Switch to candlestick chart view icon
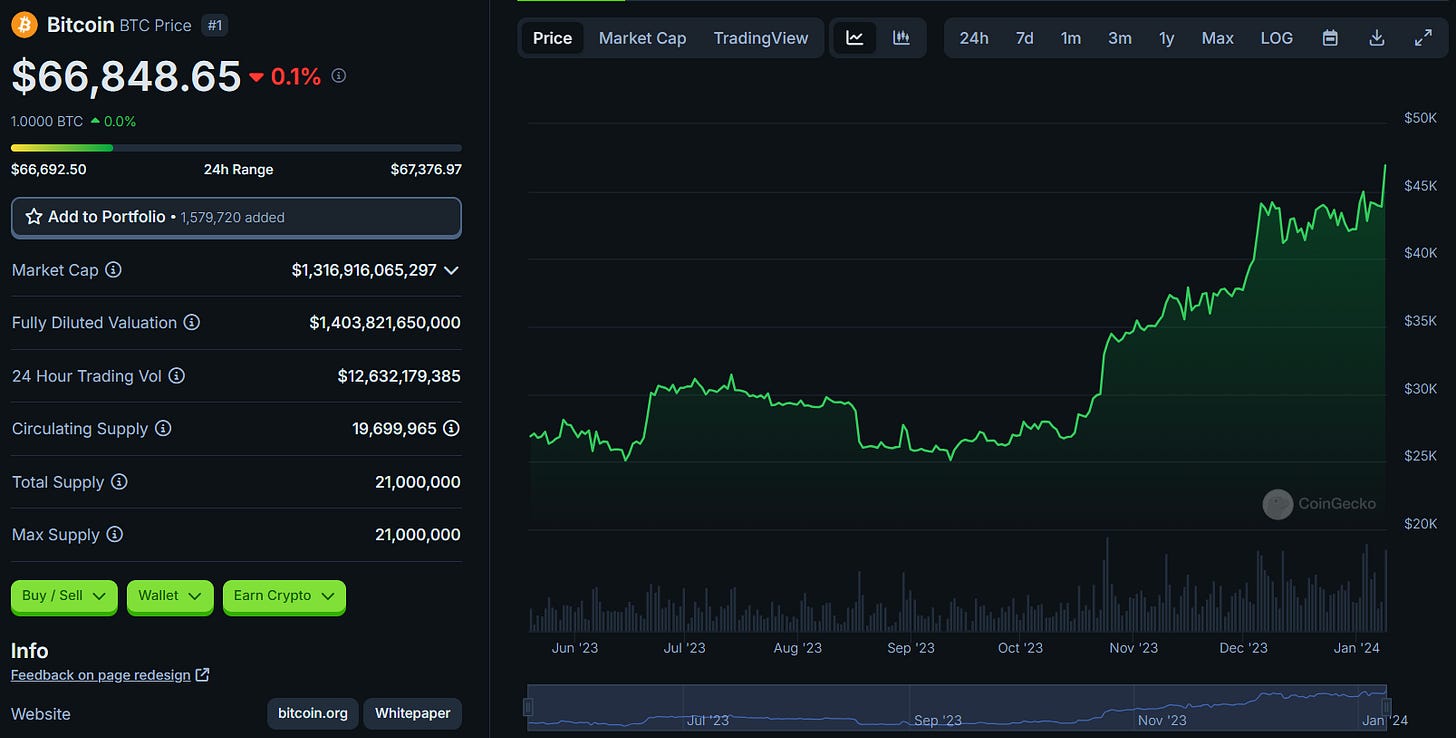Screen dimensions: 1456x738 coord(901,38)
